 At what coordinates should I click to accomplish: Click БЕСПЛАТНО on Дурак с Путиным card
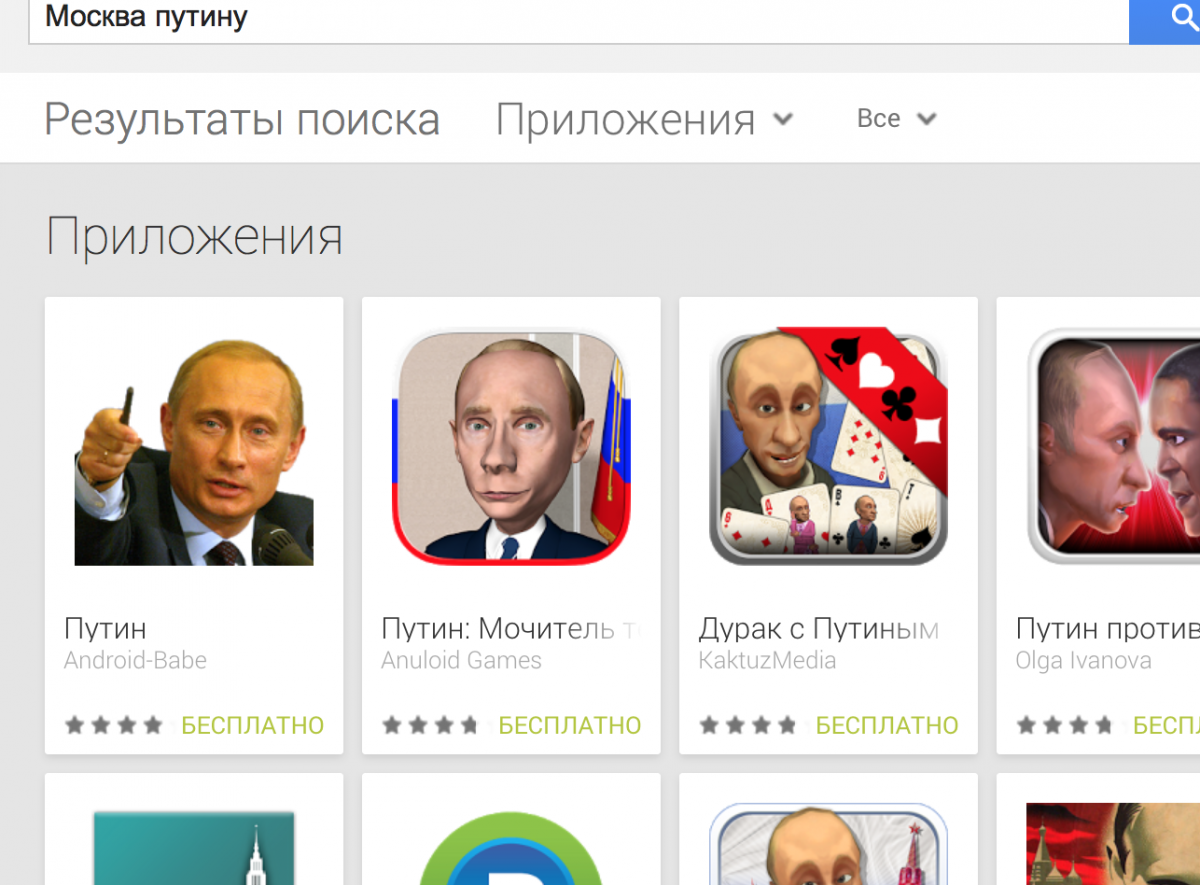pos(887,725)
